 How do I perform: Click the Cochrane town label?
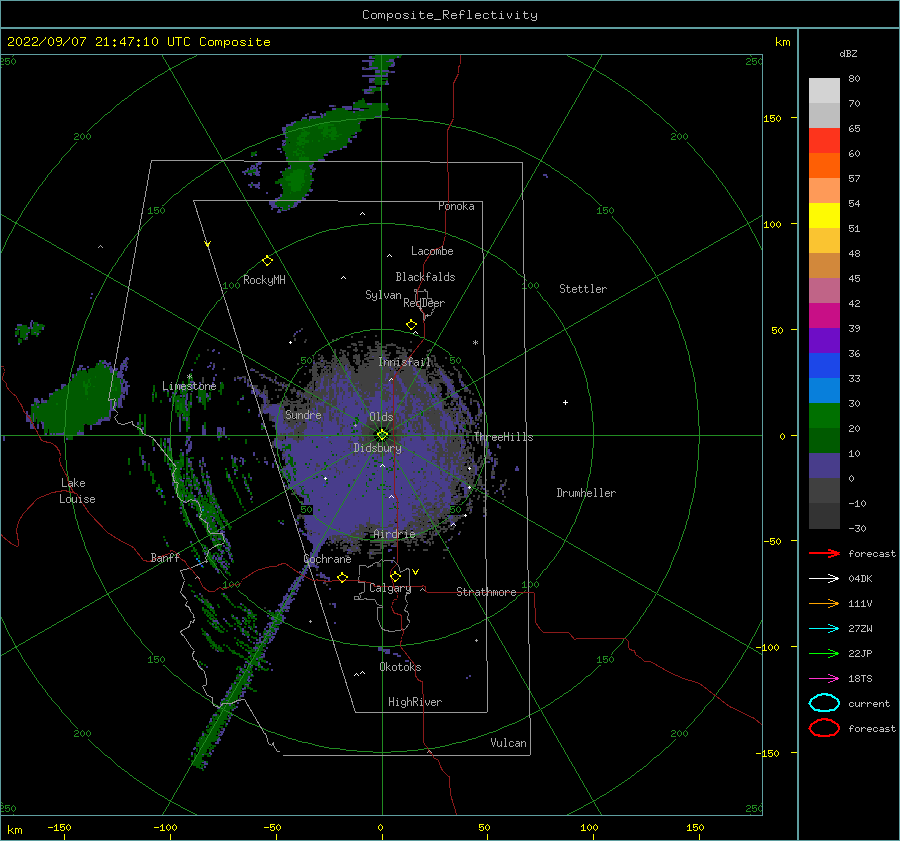click(327, 559)
